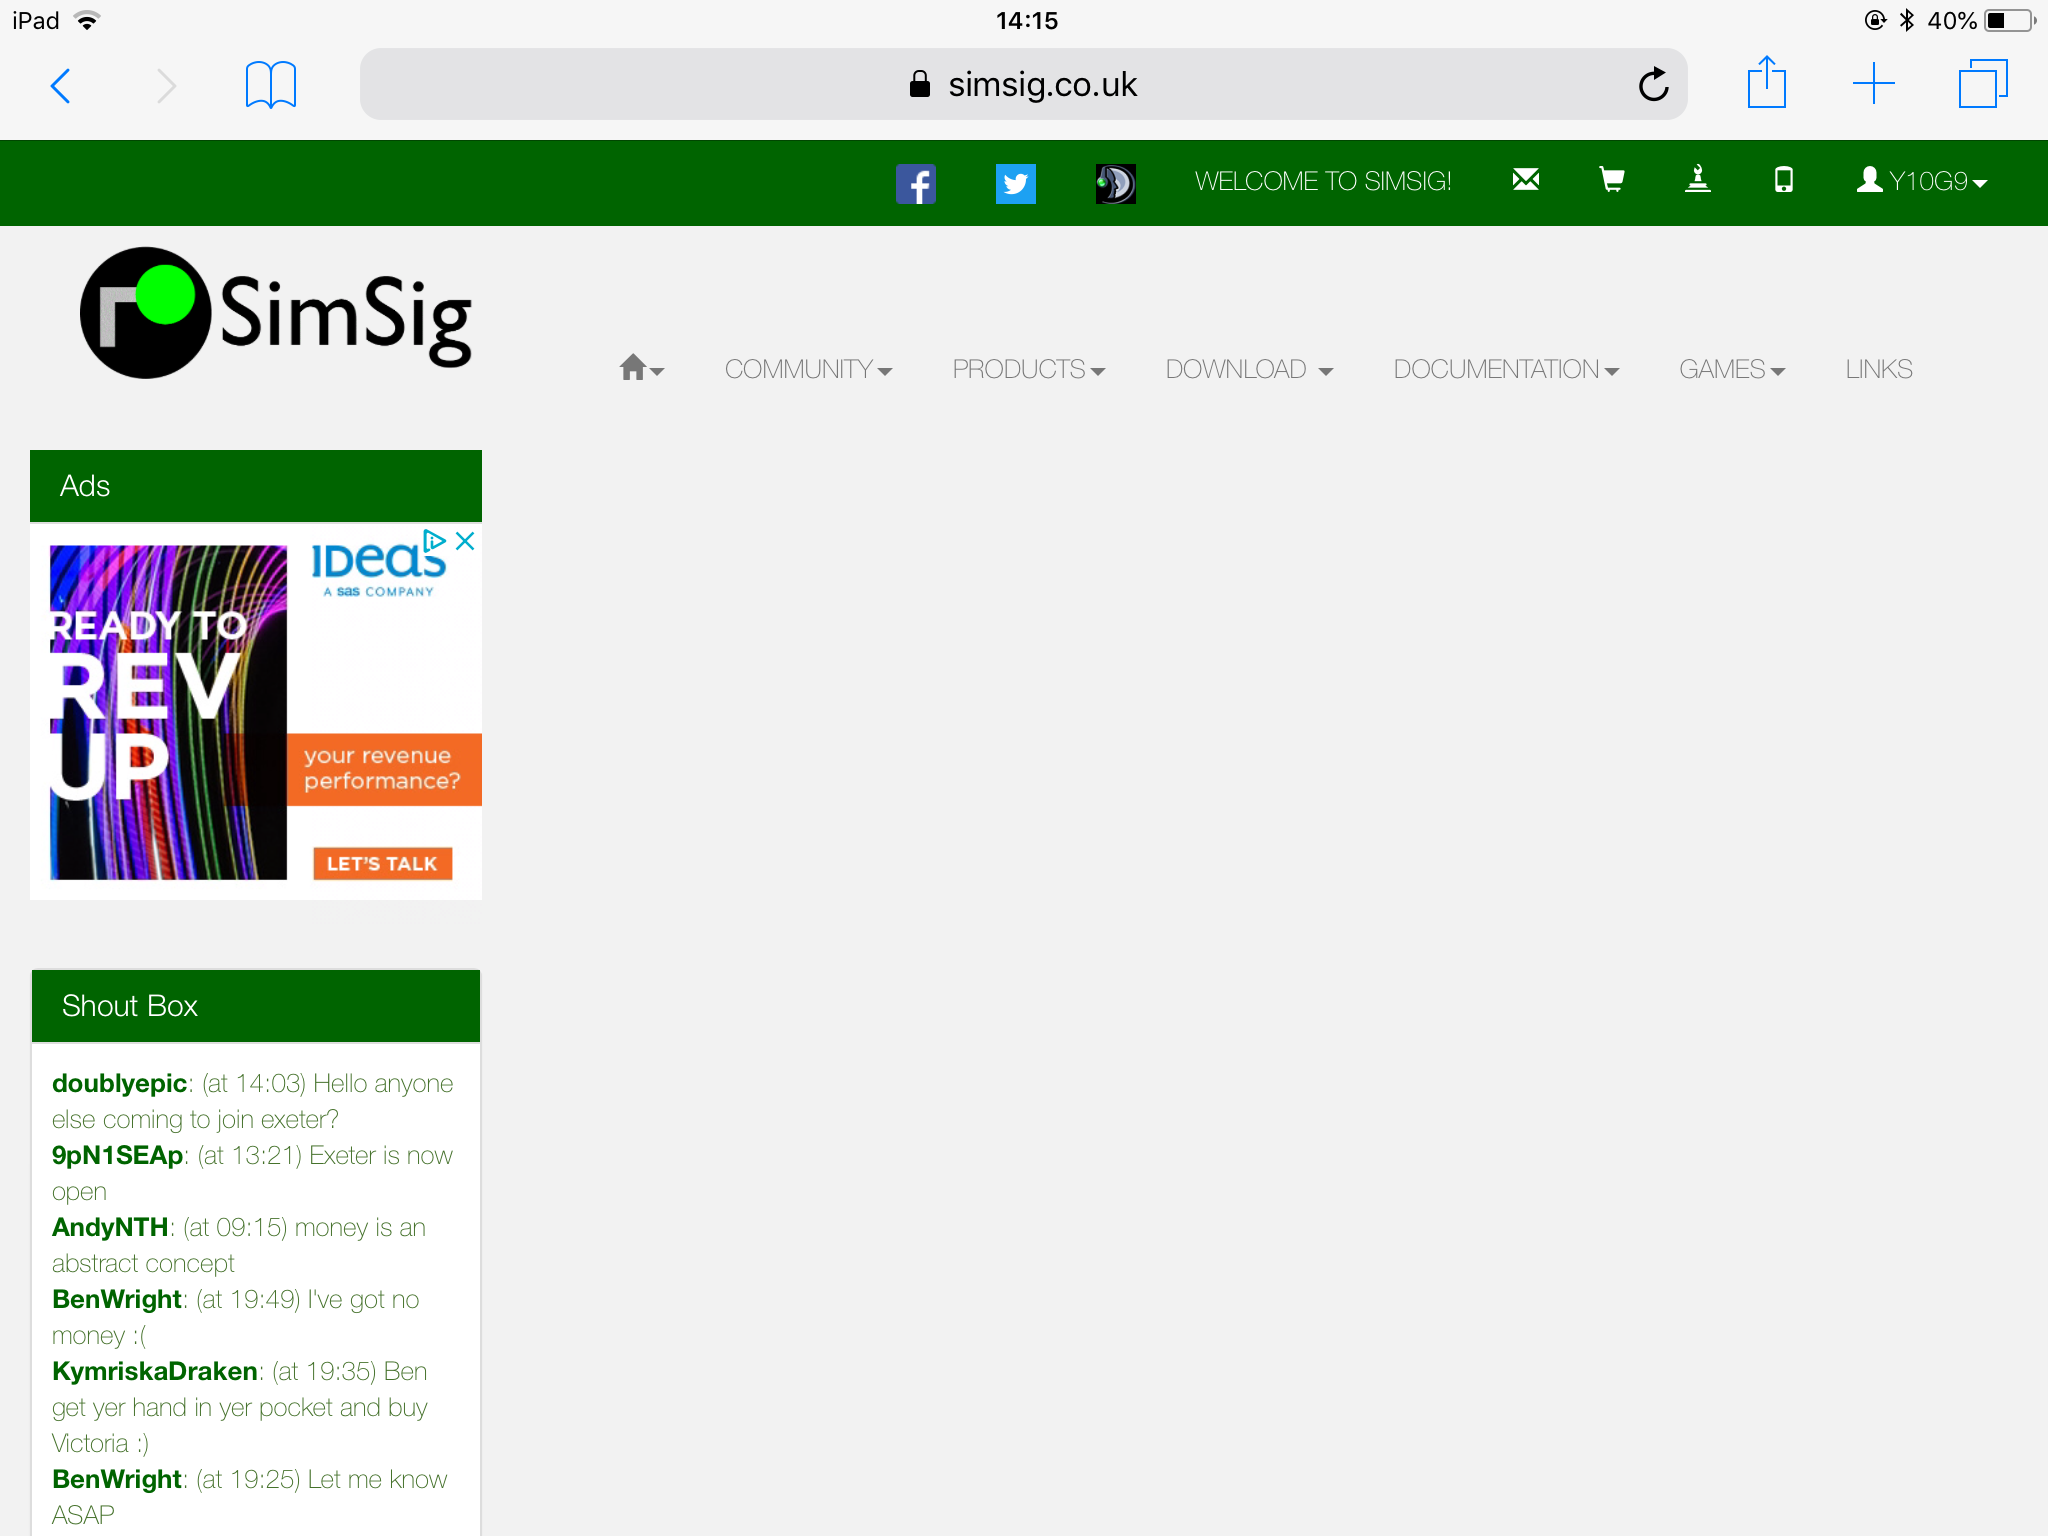
Task: Tap the Wi-Fi icon in status bar
Action: [88, 20]
